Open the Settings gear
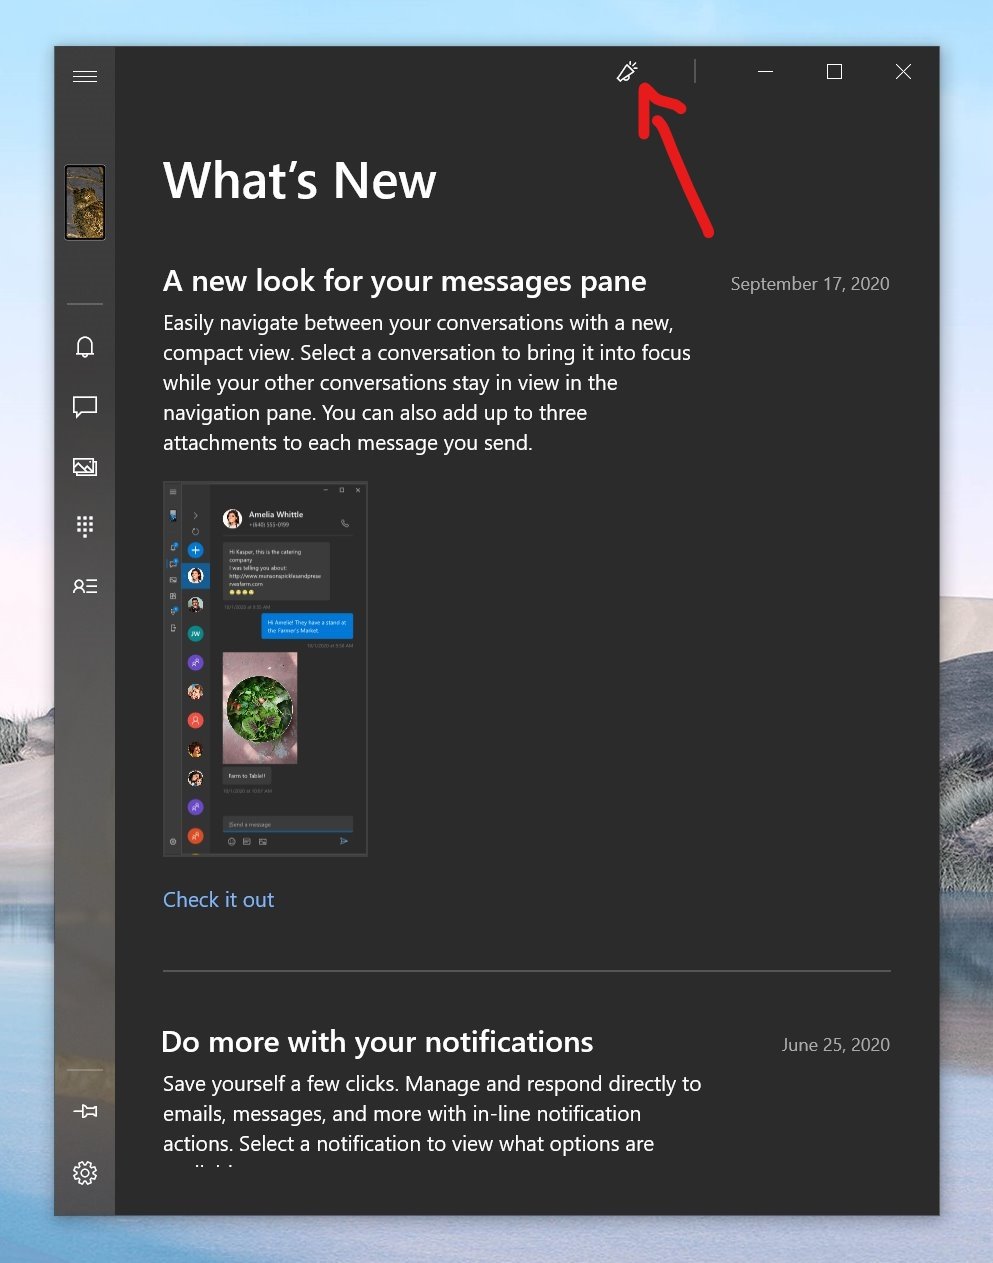 pyautogui.click(x=85, y=1172)
